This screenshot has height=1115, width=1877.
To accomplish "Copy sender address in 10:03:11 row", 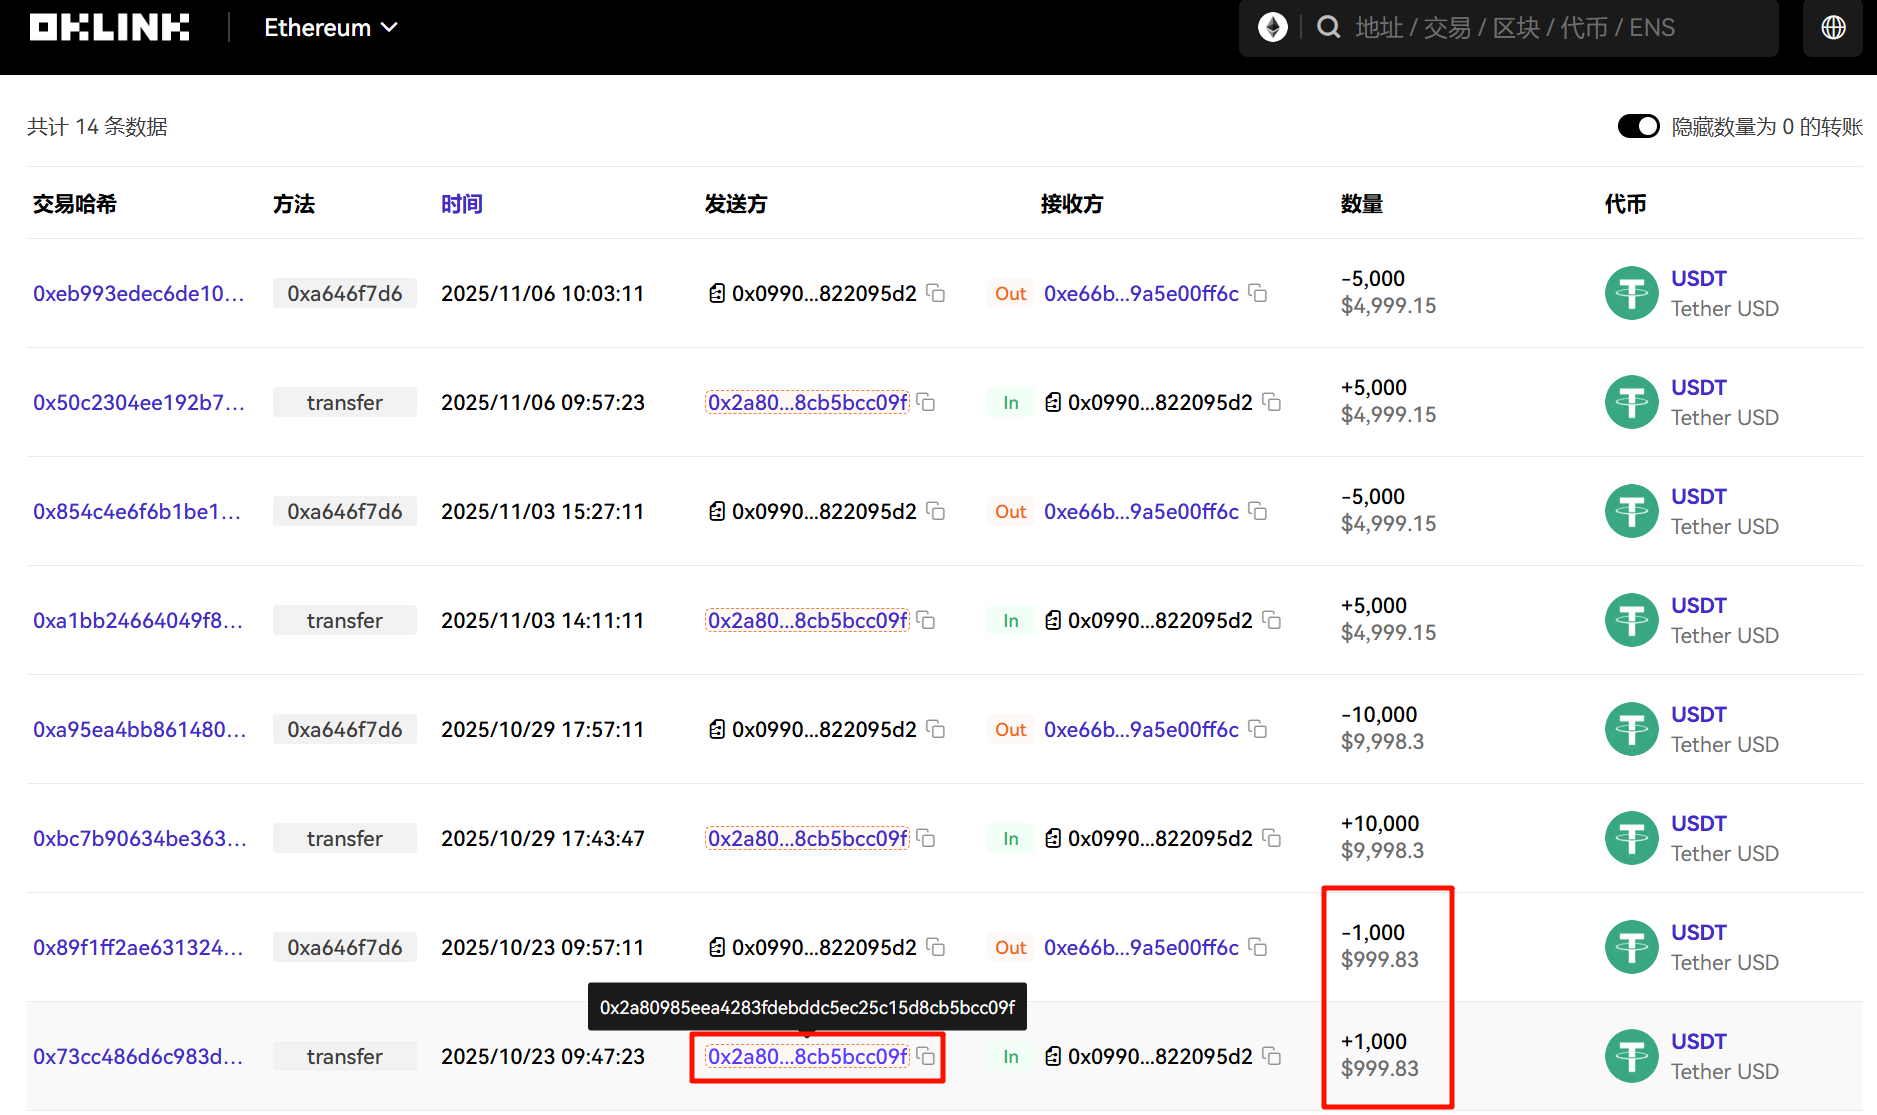I will click(936, 293).
